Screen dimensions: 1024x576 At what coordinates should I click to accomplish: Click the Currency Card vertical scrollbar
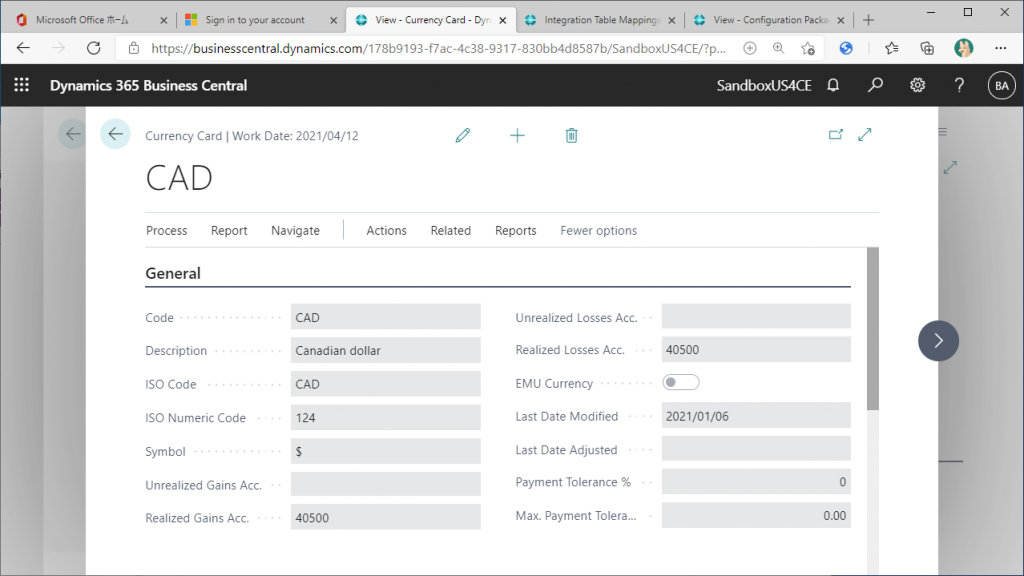[873, 328]
